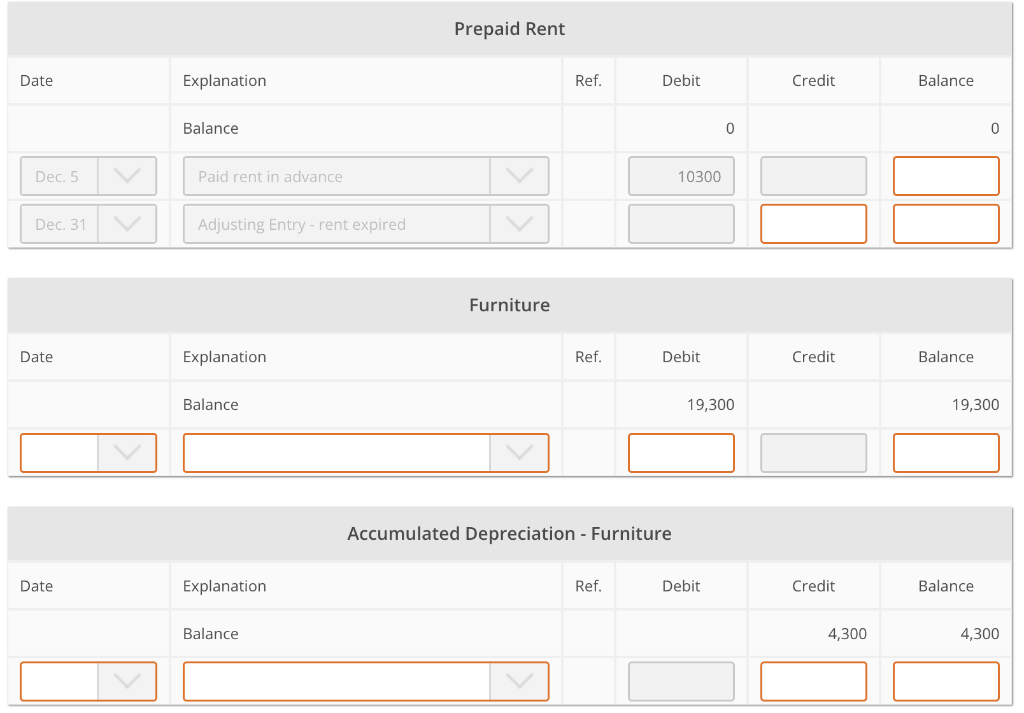This screenshot has height=713, width=1024.
Task: Click the Debit field showing 10300
Action: pos(681,175)
